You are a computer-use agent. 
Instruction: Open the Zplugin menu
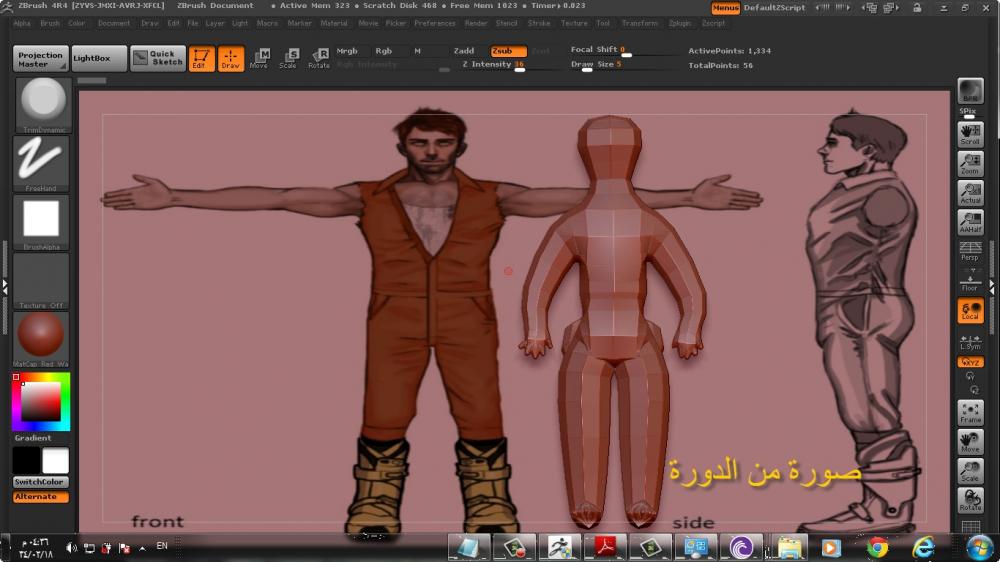(679, 23)
